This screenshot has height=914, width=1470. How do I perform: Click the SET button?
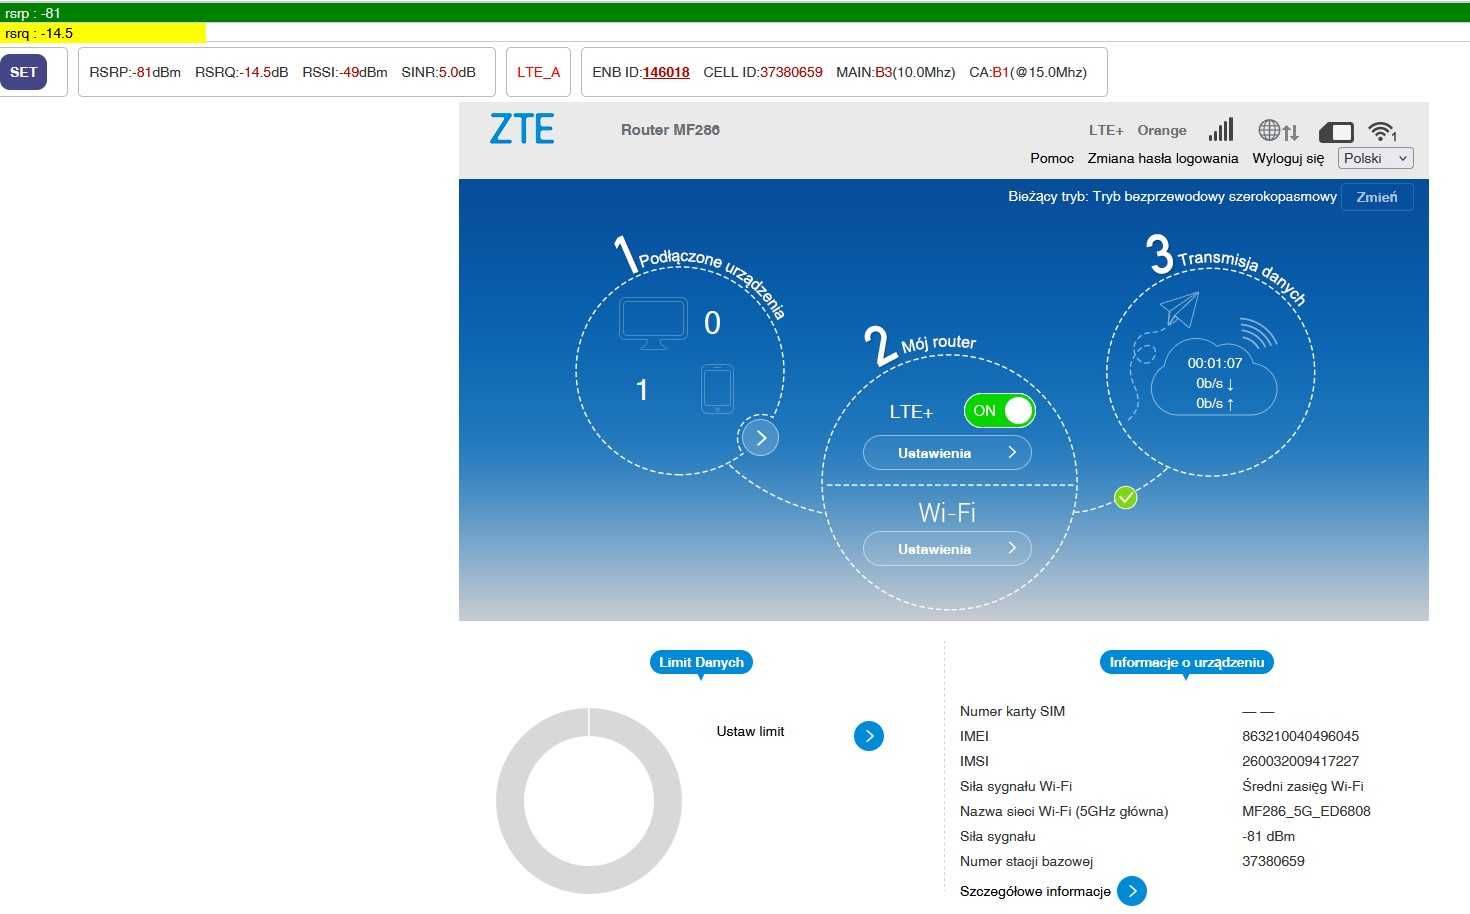pos(23,72)
